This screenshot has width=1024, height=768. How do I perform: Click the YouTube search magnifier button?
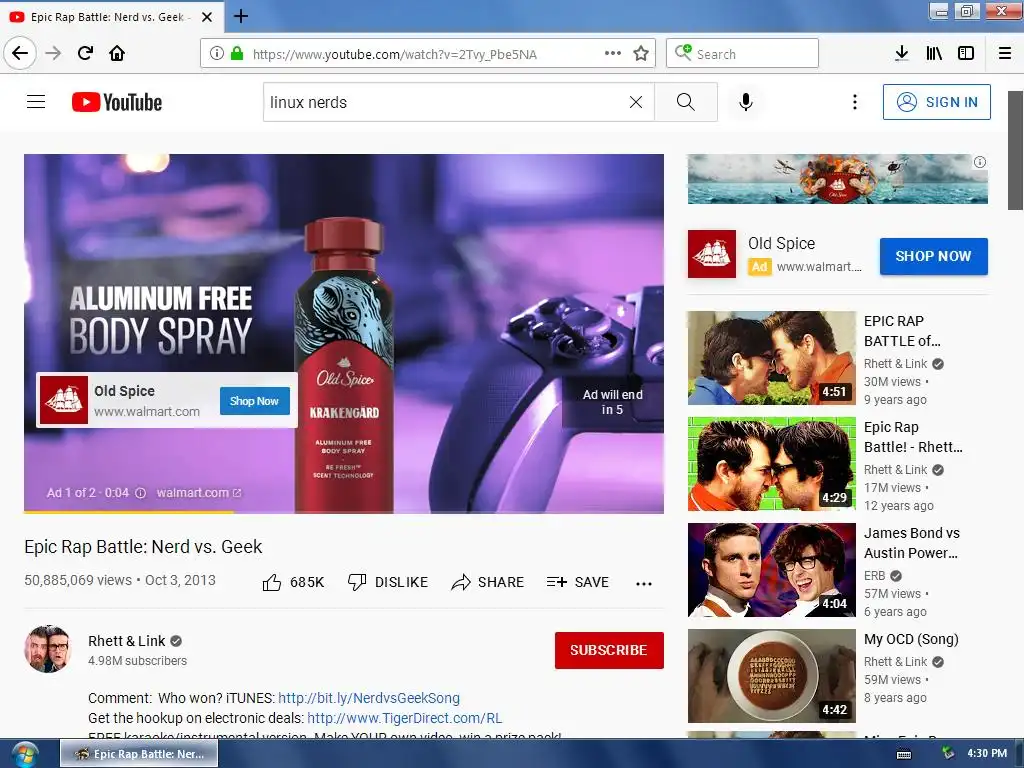point(686,102)
